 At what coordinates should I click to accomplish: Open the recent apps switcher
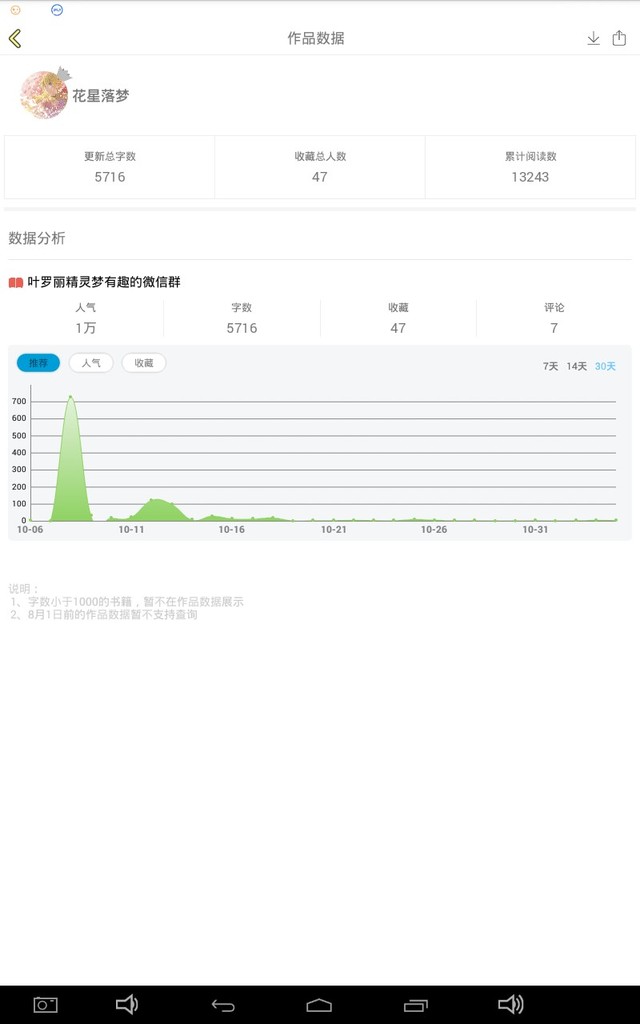(x=415, y=1004)
